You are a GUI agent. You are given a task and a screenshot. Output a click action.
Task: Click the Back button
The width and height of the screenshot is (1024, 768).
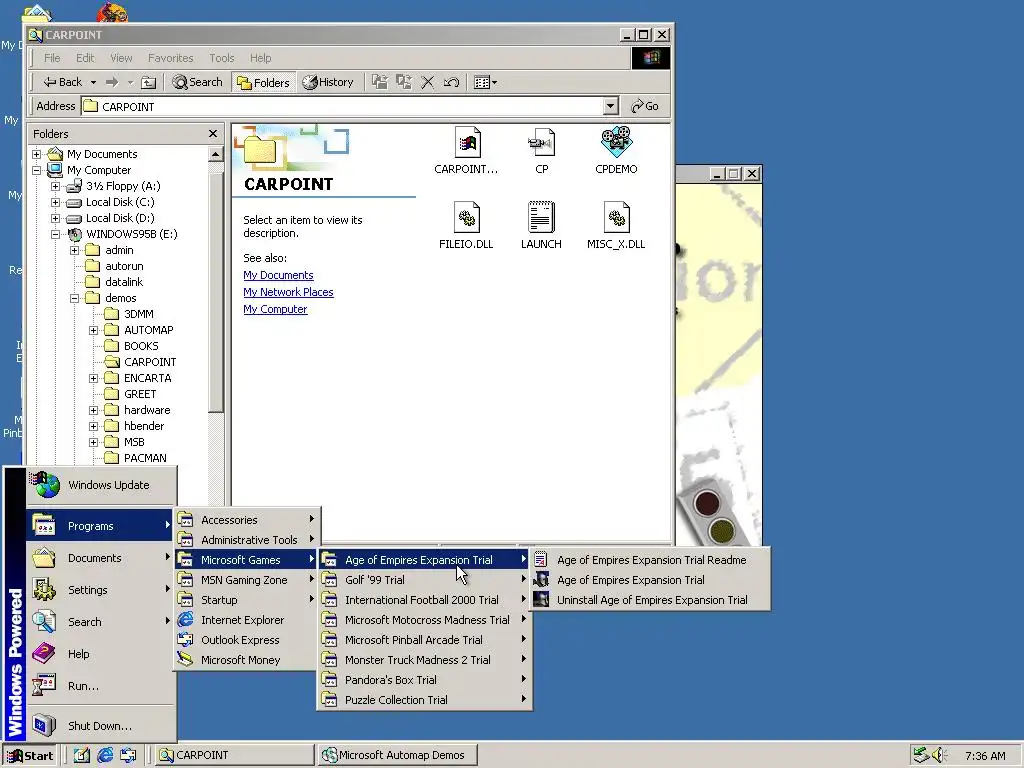[x=63, y=82]
